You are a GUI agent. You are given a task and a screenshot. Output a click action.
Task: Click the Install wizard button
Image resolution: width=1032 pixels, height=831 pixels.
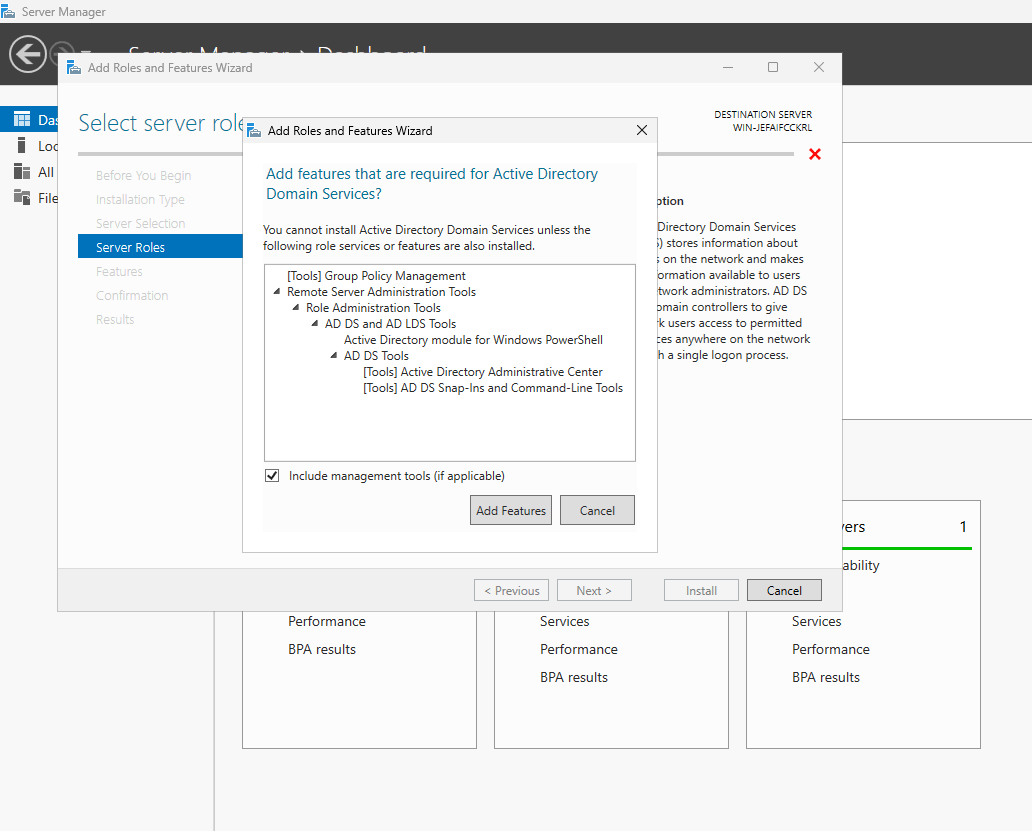point(701,590)
